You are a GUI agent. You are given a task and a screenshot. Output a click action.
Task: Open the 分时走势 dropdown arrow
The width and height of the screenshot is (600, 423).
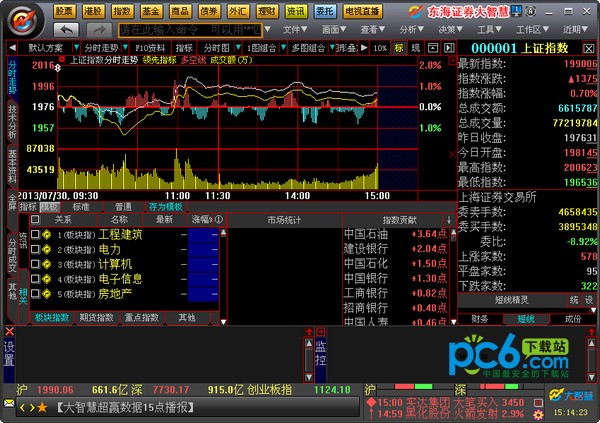point(125,48)
